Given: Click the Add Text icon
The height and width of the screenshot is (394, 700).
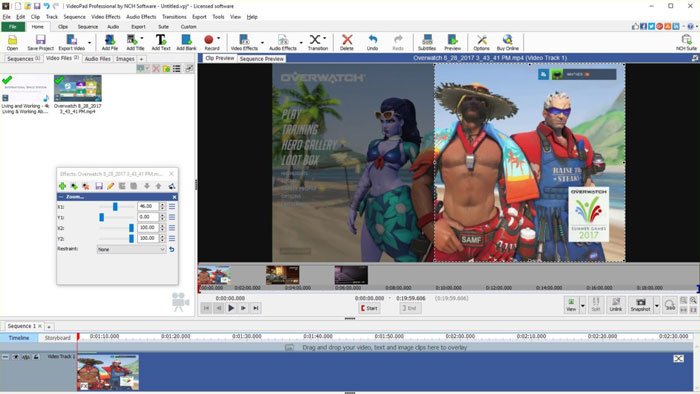Looking at the screenshot, I should (x=161, y=42).
